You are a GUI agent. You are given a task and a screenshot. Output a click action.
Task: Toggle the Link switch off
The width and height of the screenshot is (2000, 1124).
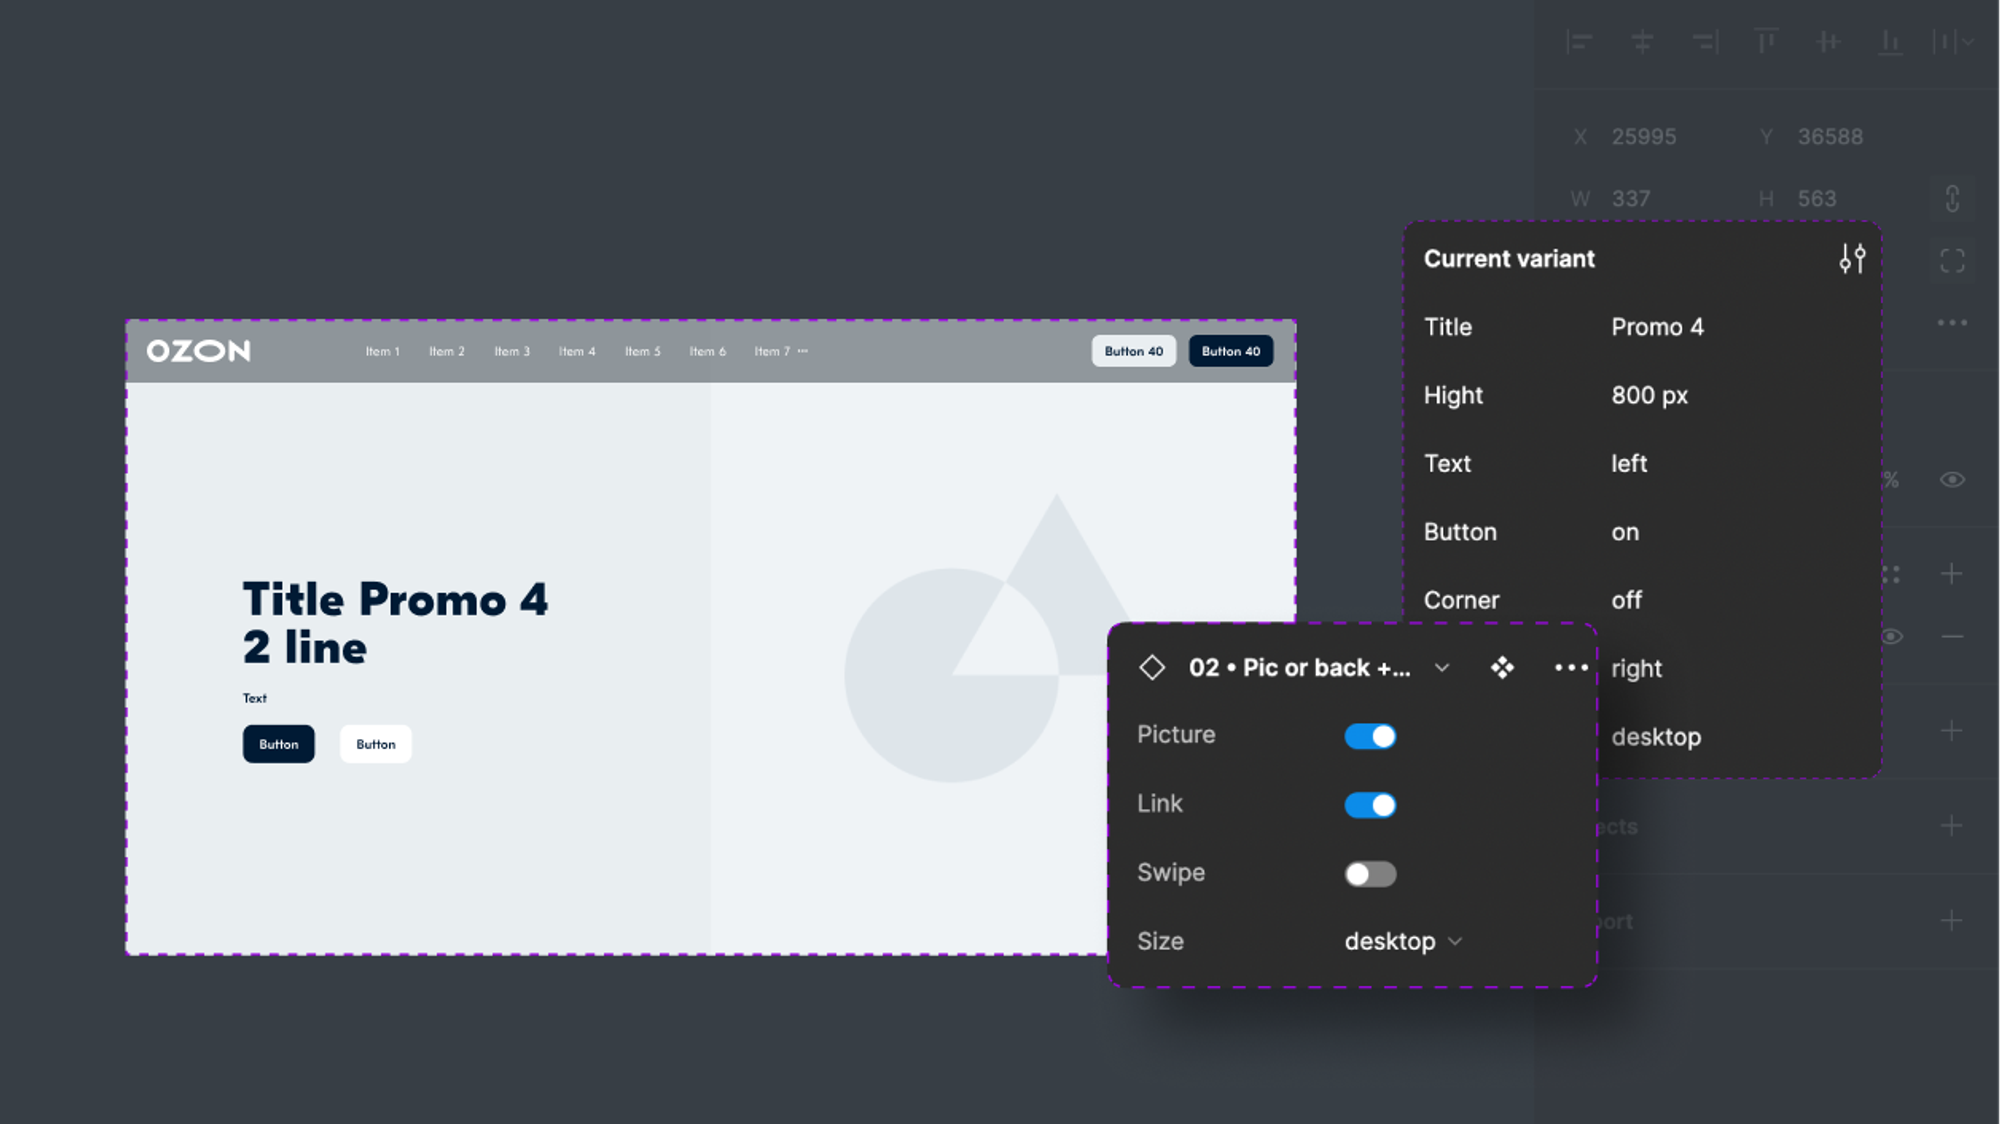(x=1370, y=805)
